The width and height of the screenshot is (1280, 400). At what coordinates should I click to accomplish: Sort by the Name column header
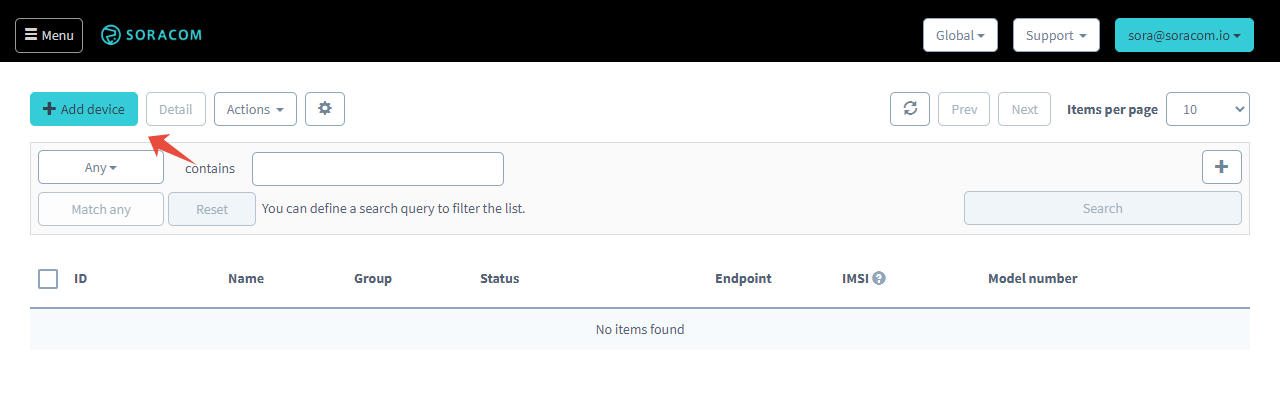tap(246, 278)
